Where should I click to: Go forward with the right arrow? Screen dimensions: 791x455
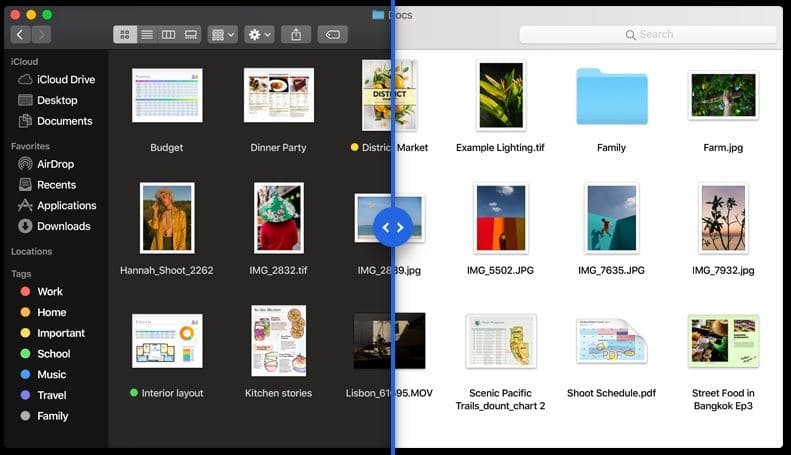[x=41, y=34]
